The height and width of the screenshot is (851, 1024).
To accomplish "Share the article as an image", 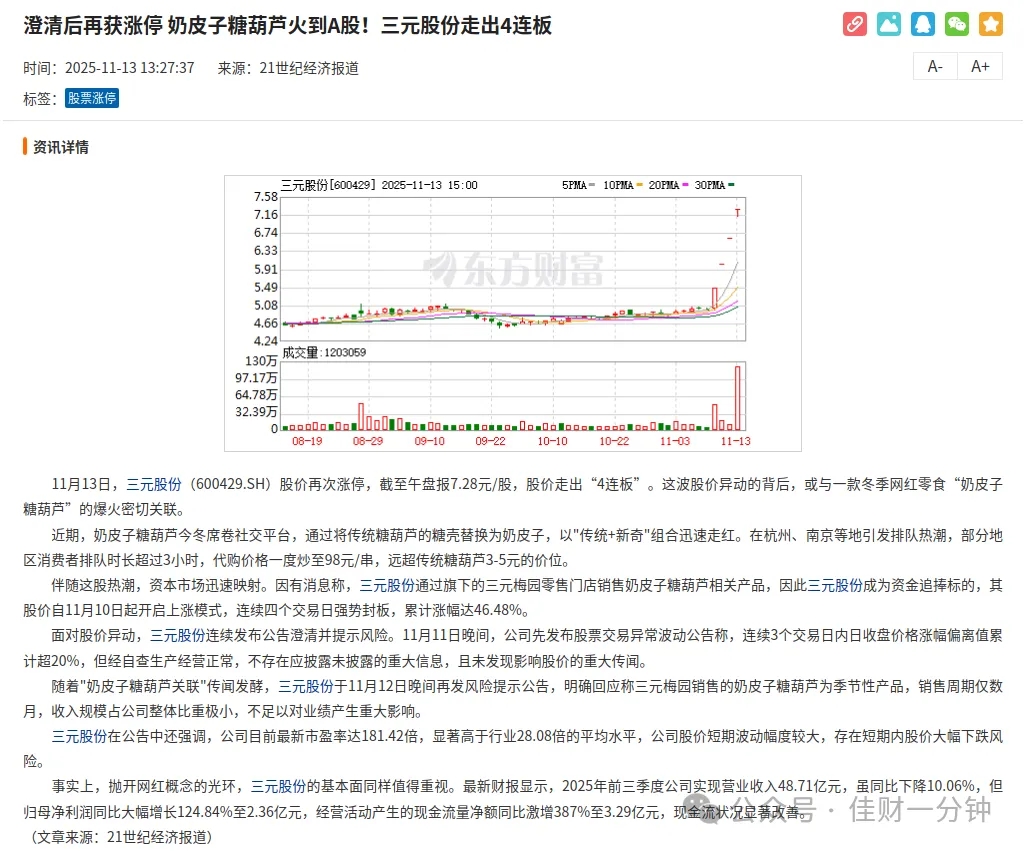I will (888, 23).
